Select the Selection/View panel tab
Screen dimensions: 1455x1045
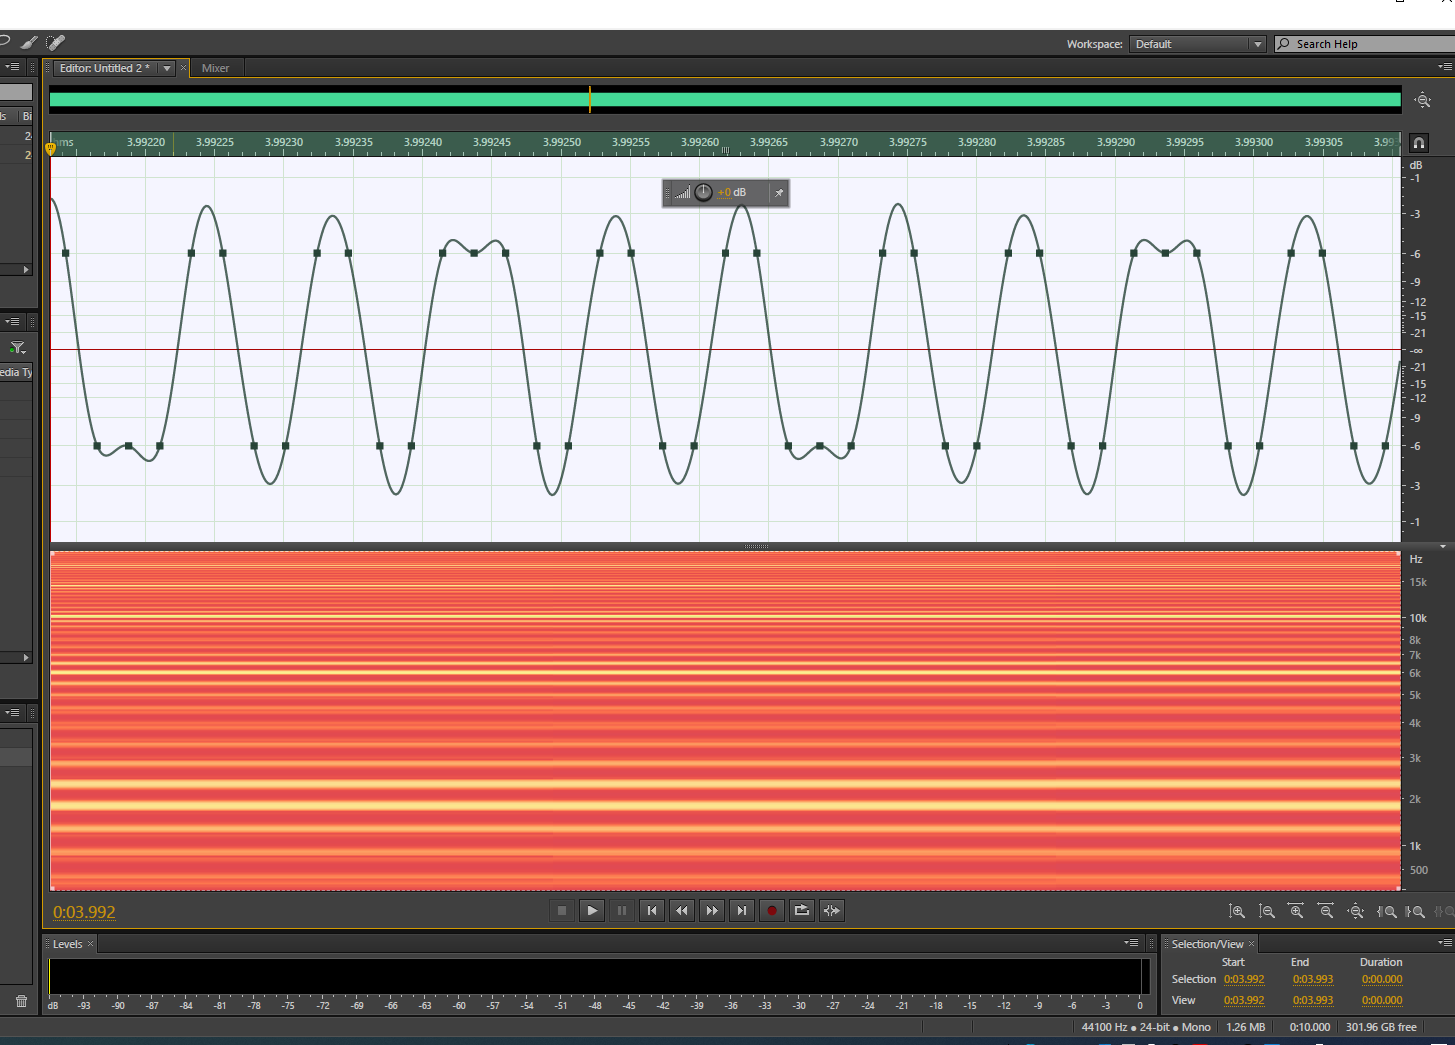pos(1207,944)
